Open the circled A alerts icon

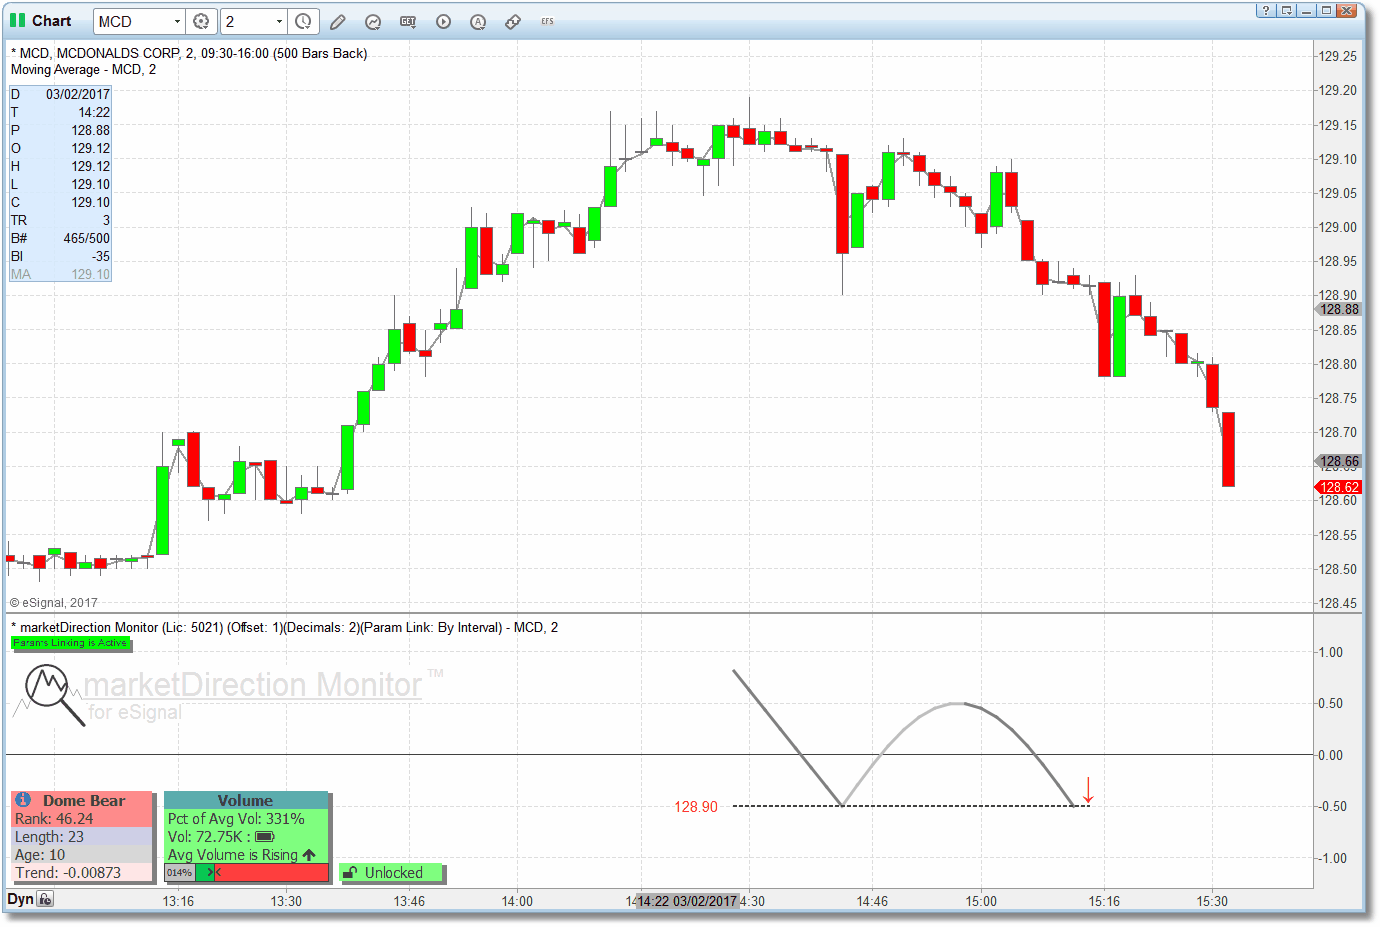click(478, 22)
